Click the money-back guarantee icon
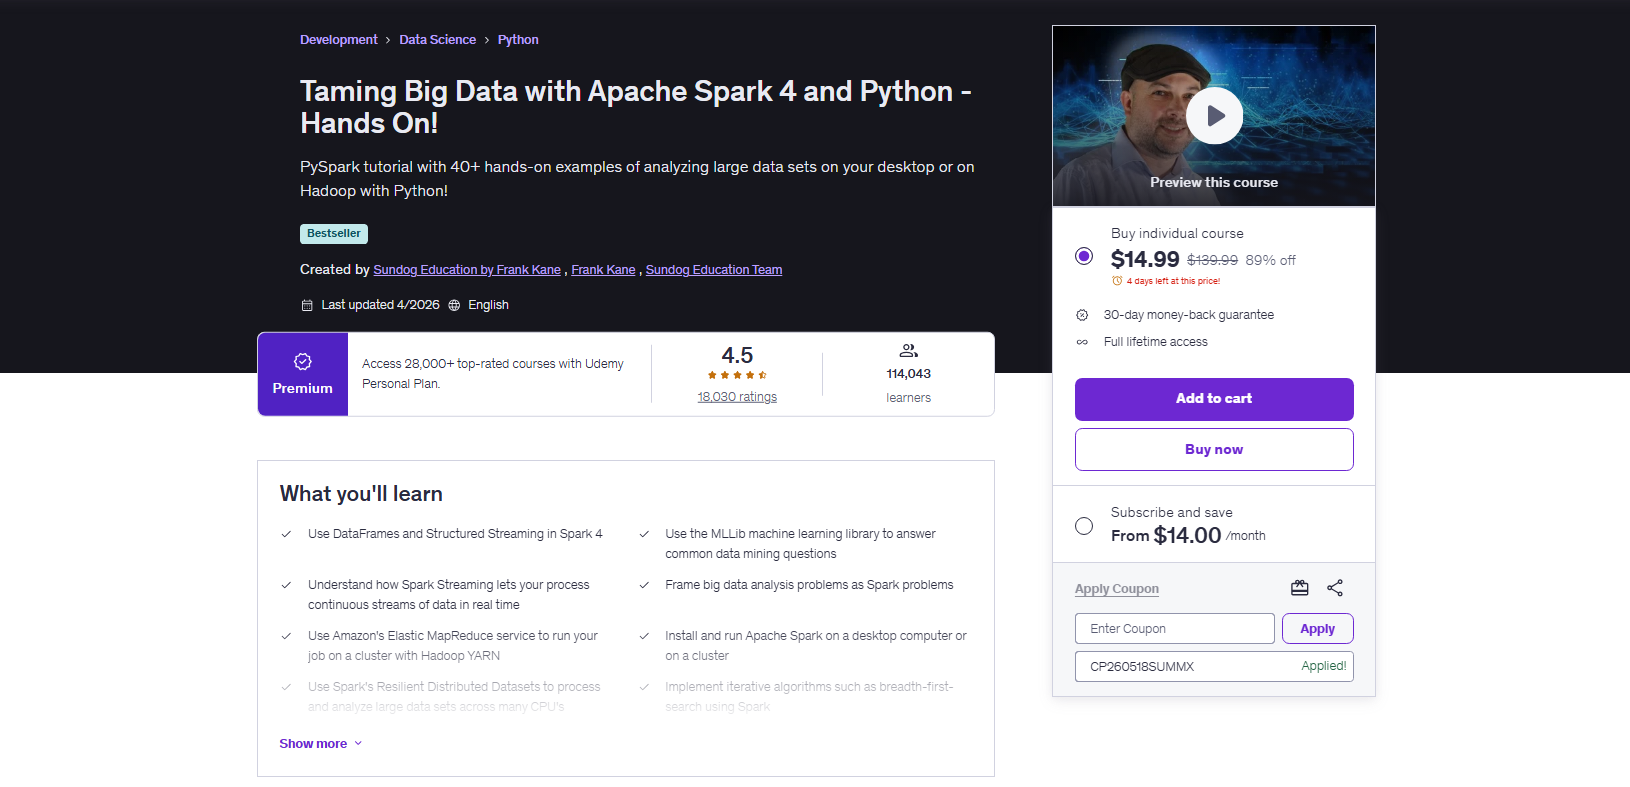The image size is (1630, 787). [1082, 315]
